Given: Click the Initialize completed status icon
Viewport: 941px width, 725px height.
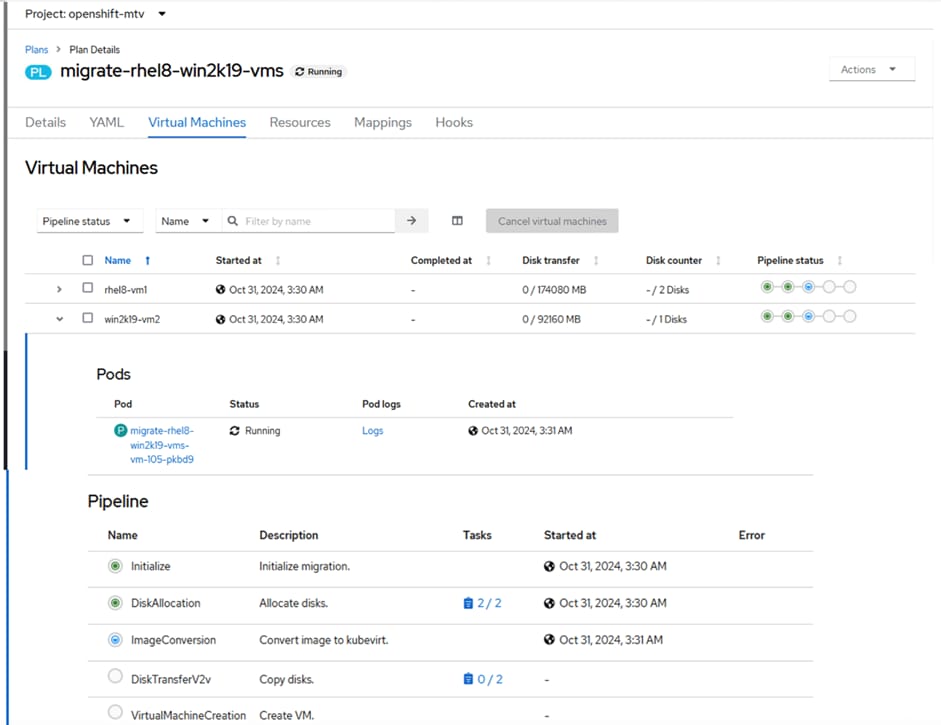Looking at the screenshot, I should (x=115, y=566).
